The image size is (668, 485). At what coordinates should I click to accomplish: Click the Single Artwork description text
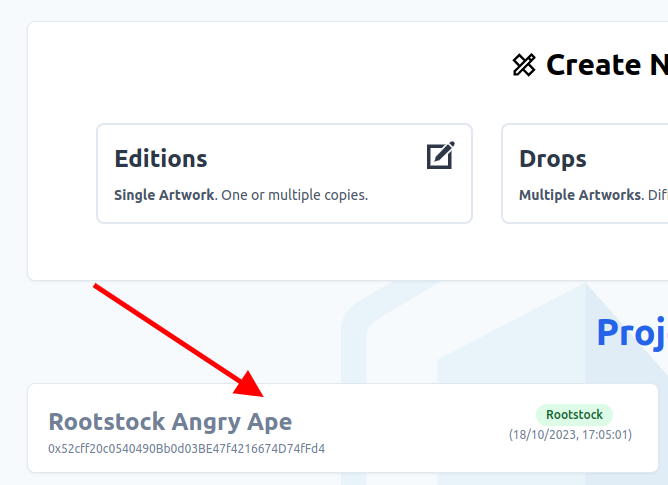[241, 195]
